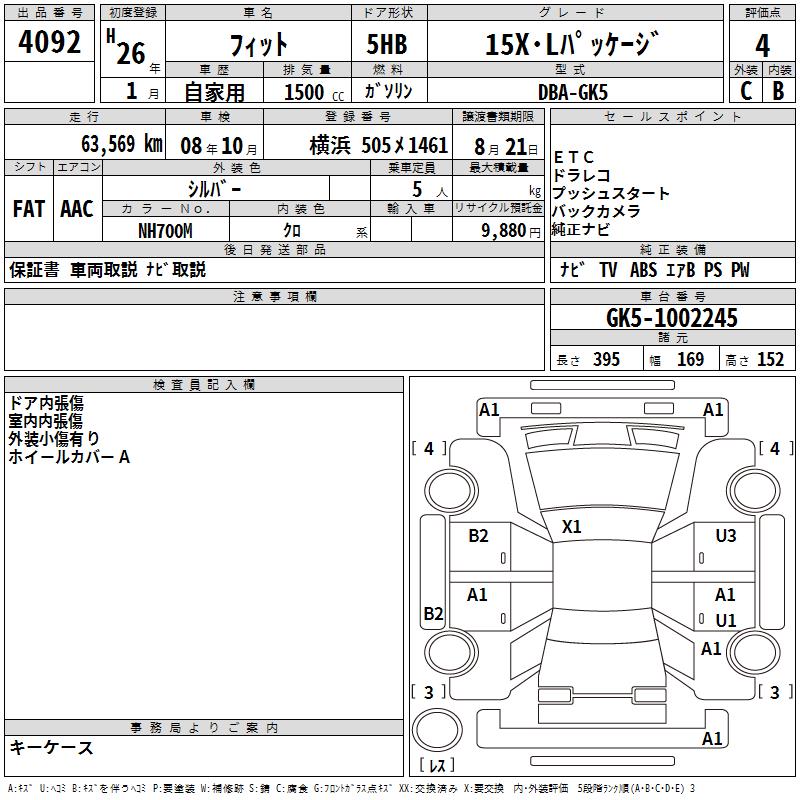Viewport: 800px width, 800px height.
Task: Select the fuel type ガソリン
Action: pos(388,91)
